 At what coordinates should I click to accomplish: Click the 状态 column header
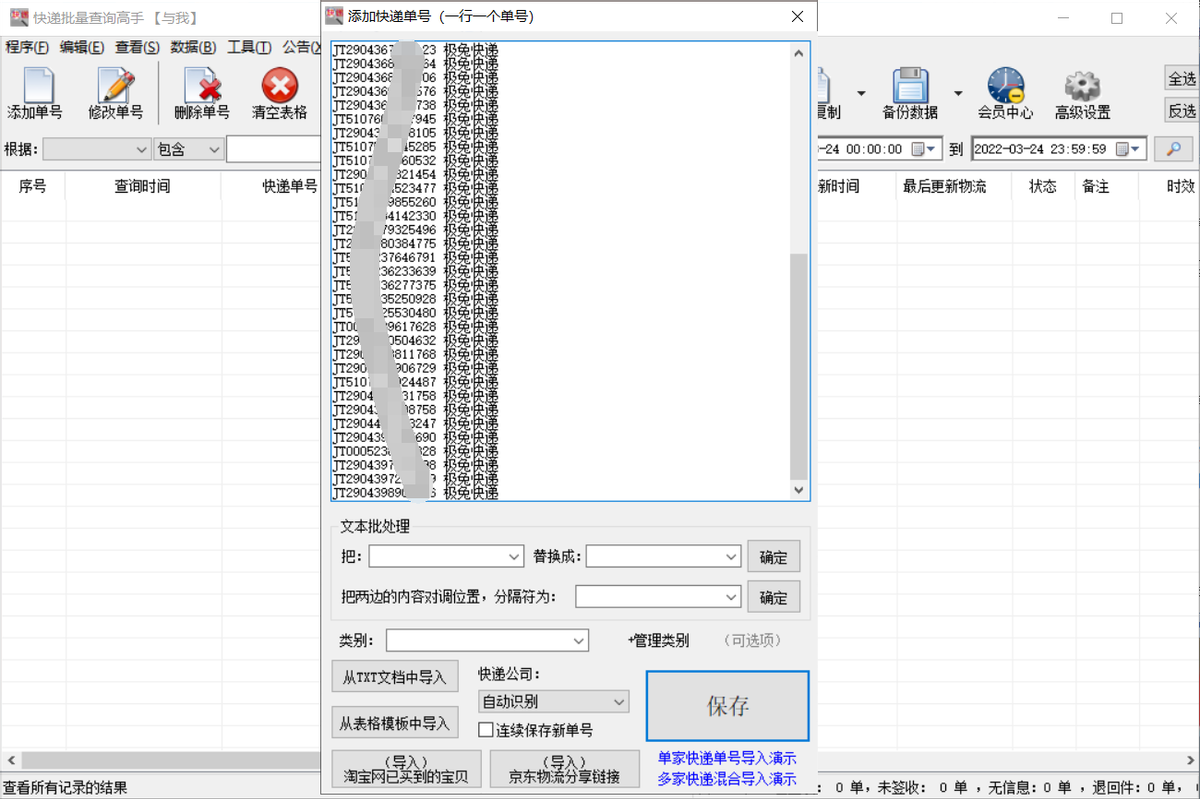tap(1043, 186)
